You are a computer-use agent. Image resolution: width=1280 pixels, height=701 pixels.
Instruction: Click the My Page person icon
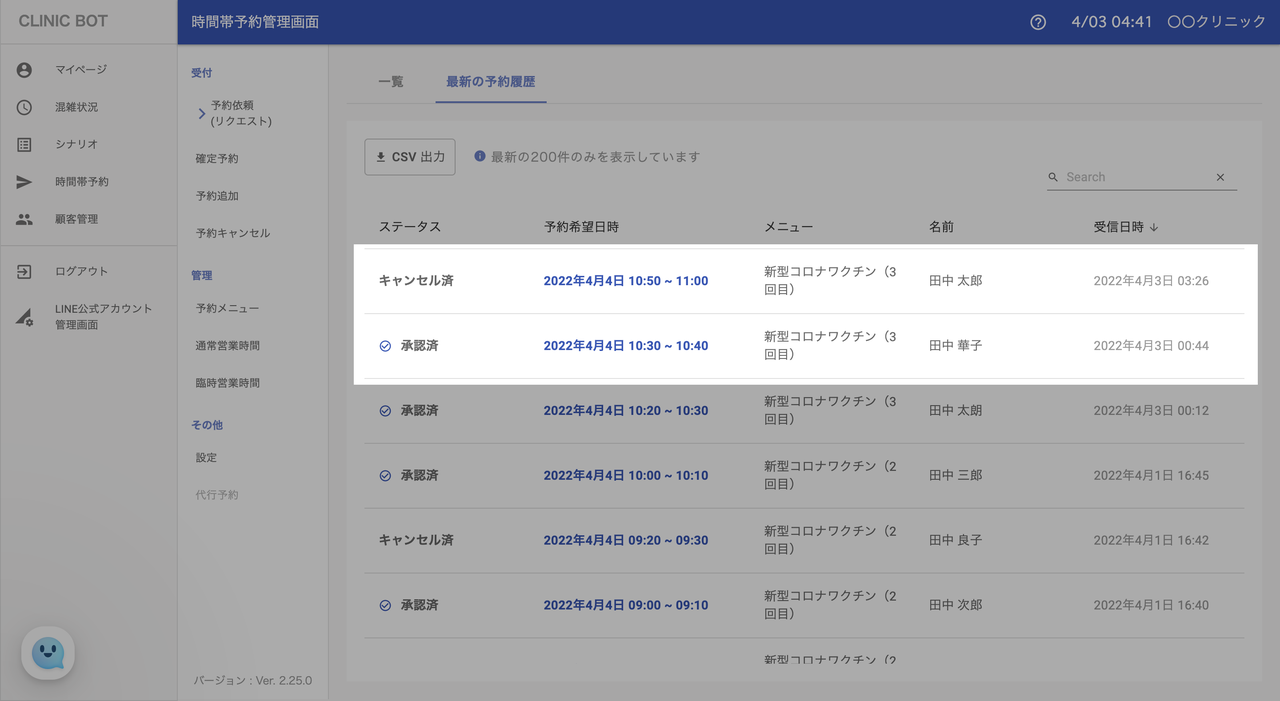24,70
